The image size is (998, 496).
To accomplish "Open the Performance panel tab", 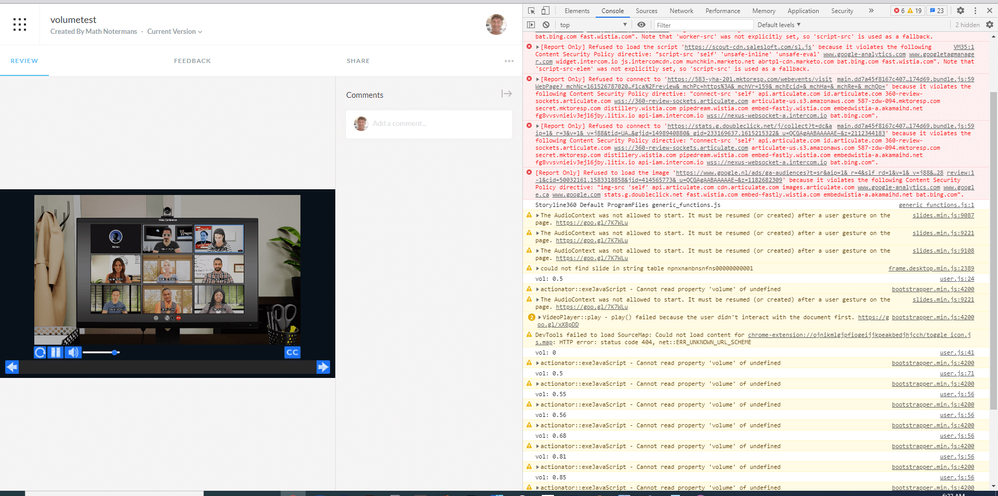I will [722, 11].
